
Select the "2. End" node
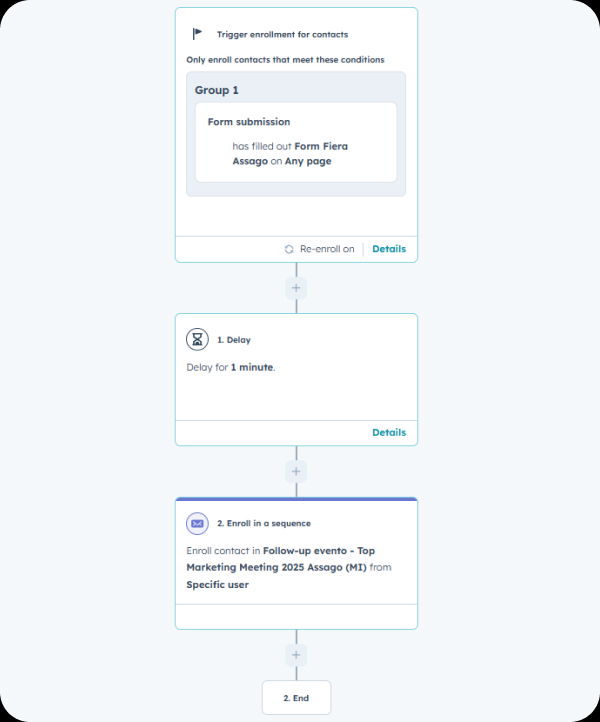(296, 697)
